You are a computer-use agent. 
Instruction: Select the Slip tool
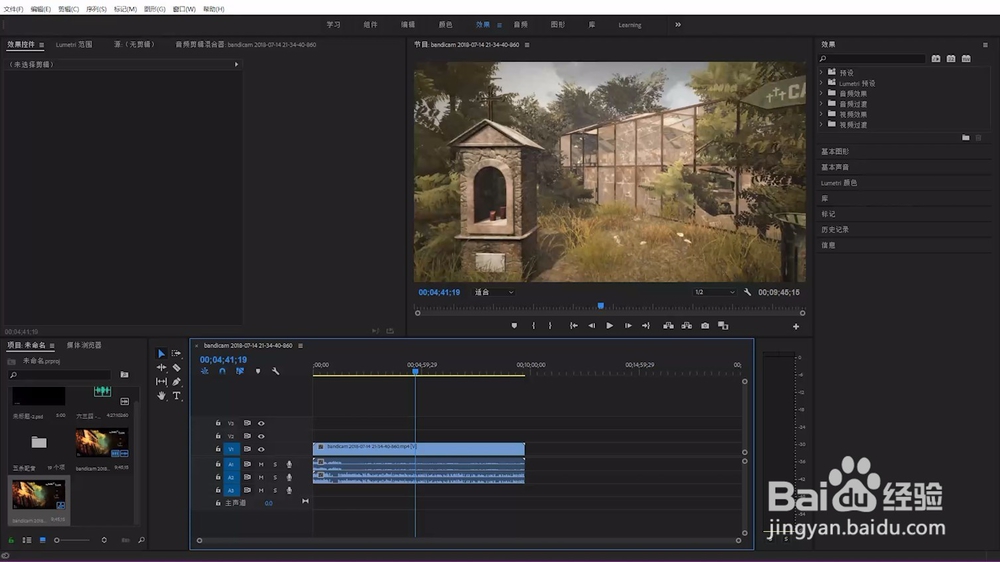(161, 381)
